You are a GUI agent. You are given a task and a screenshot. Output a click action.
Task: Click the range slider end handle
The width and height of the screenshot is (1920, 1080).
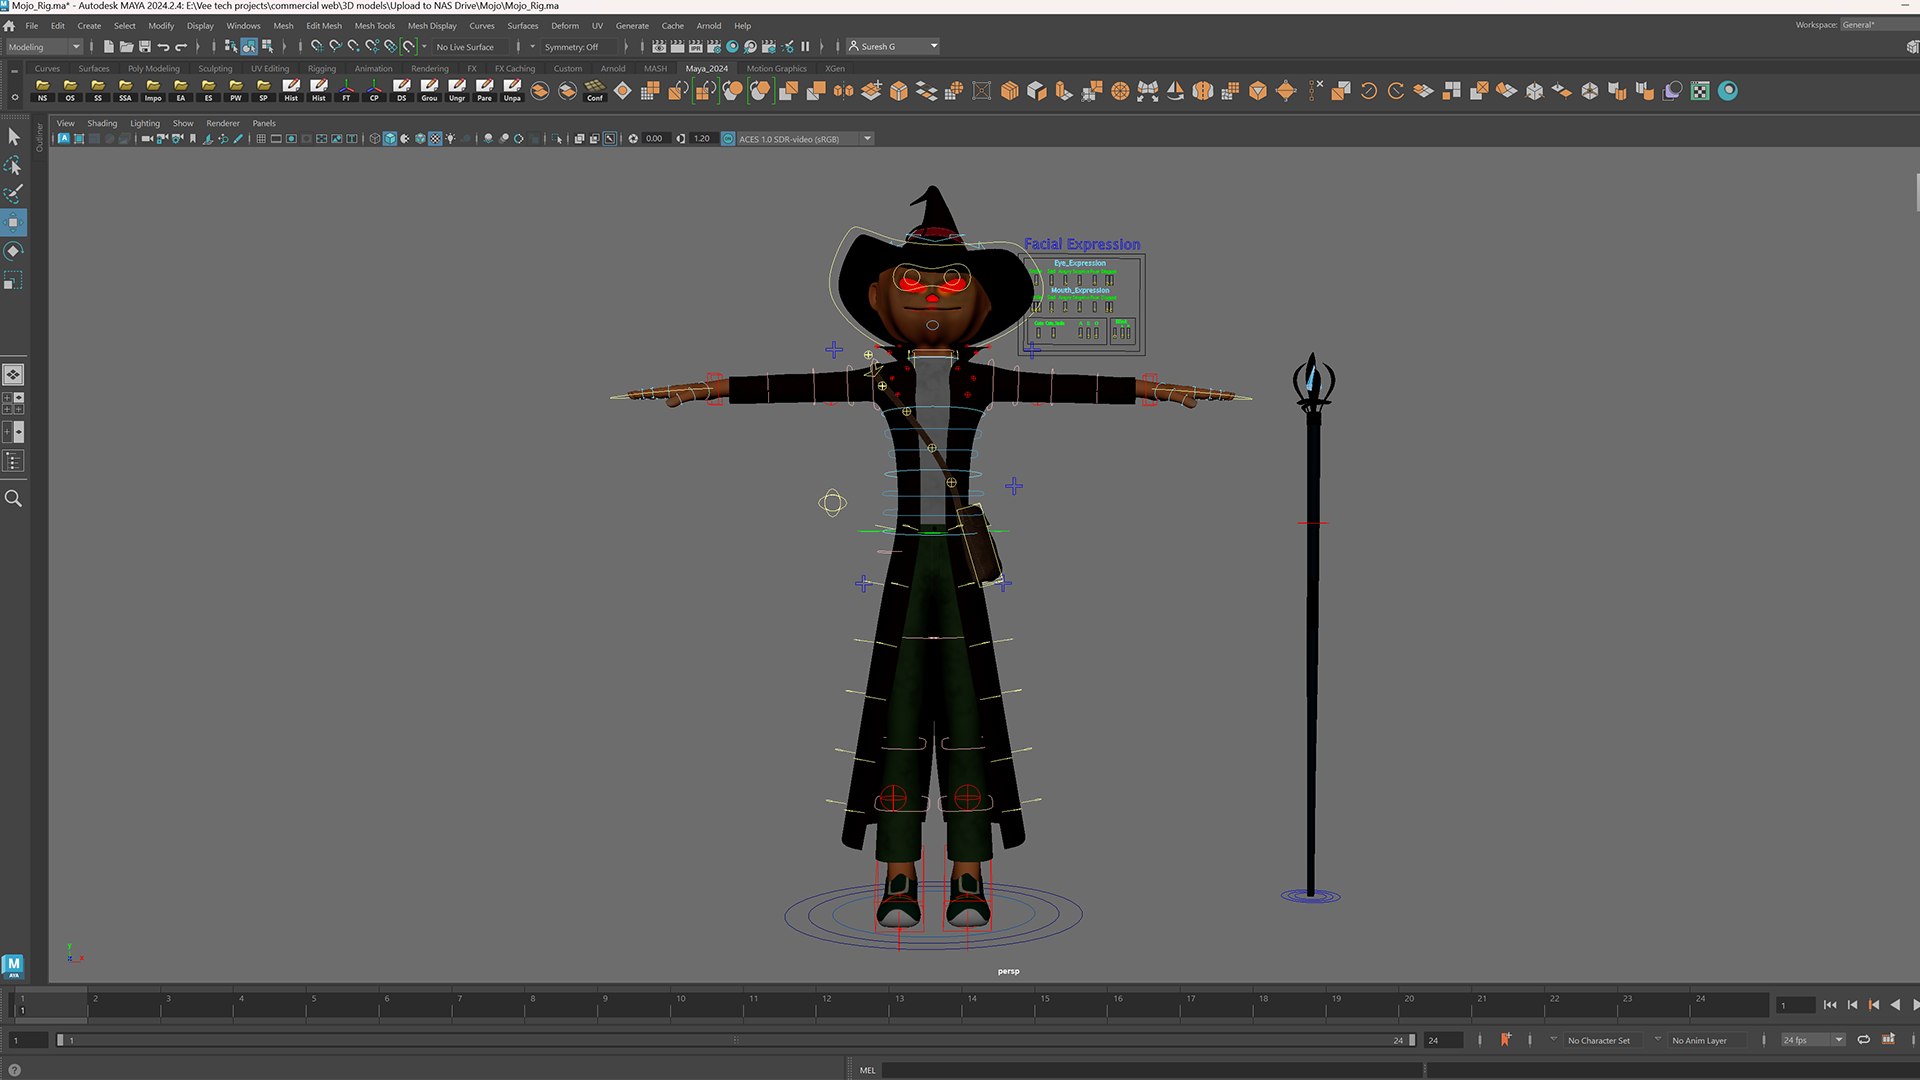1411,1040
